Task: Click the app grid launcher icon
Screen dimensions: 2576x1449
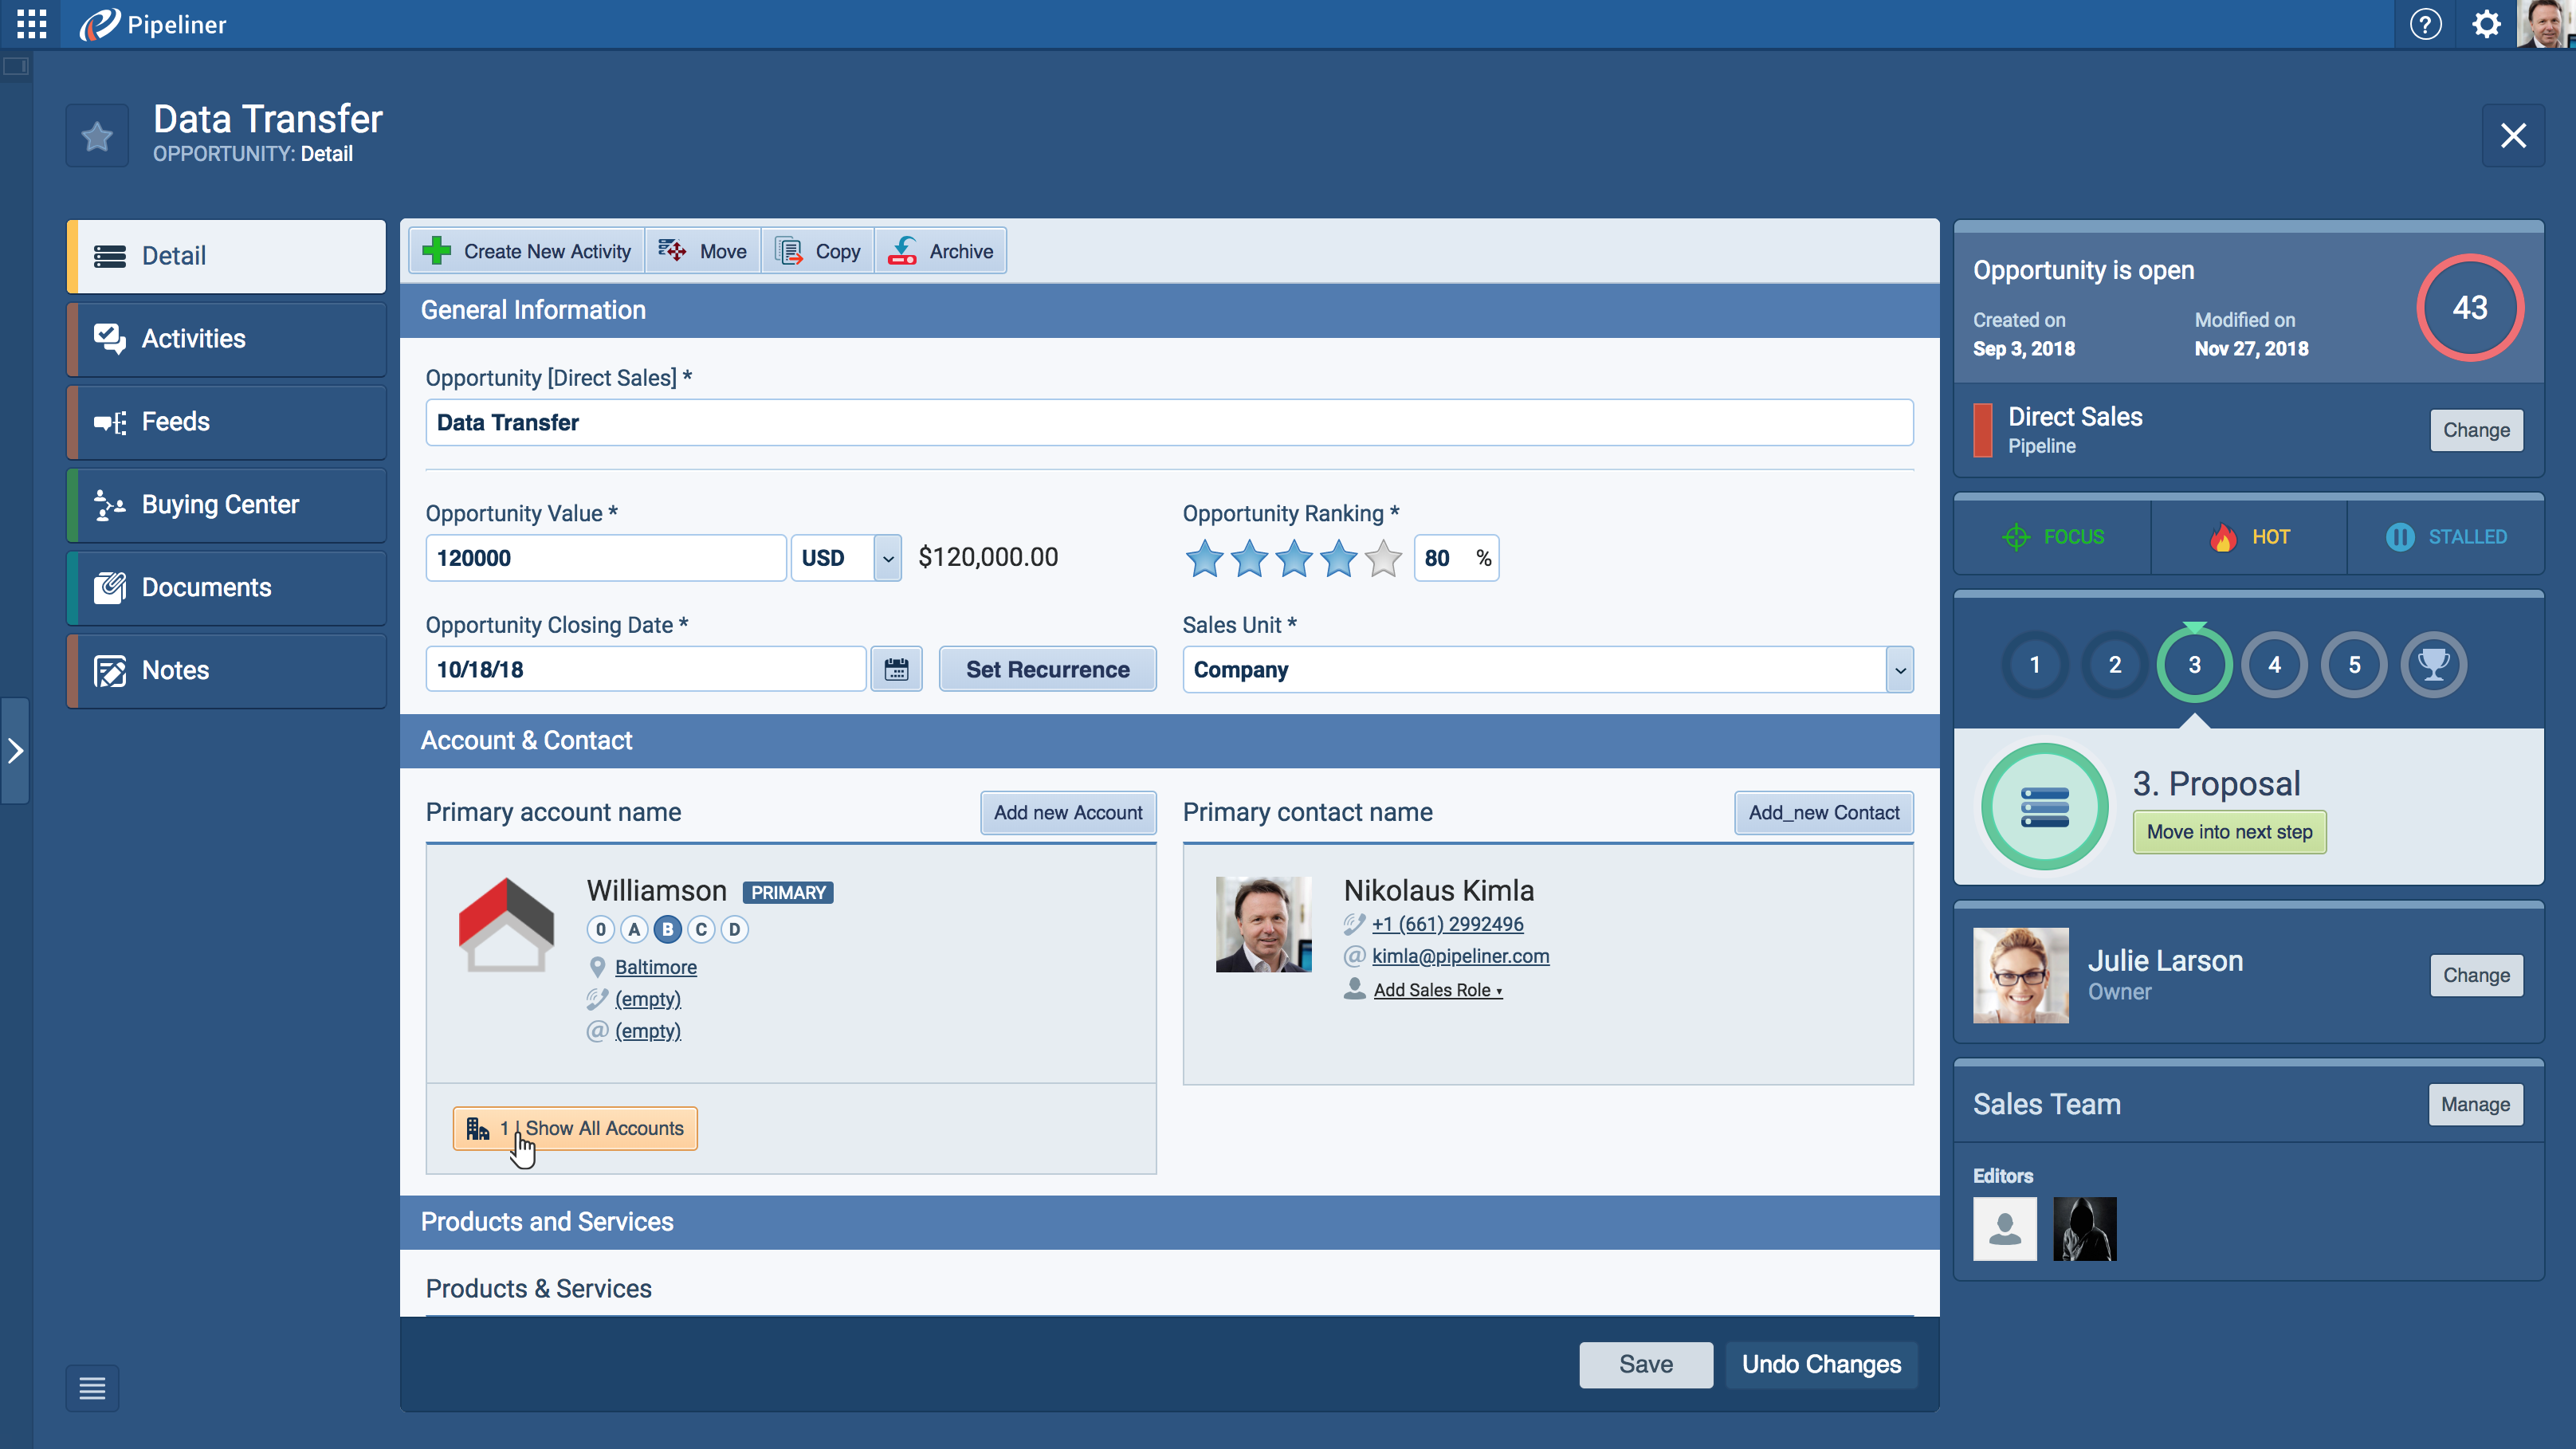Action: point(31,24)
